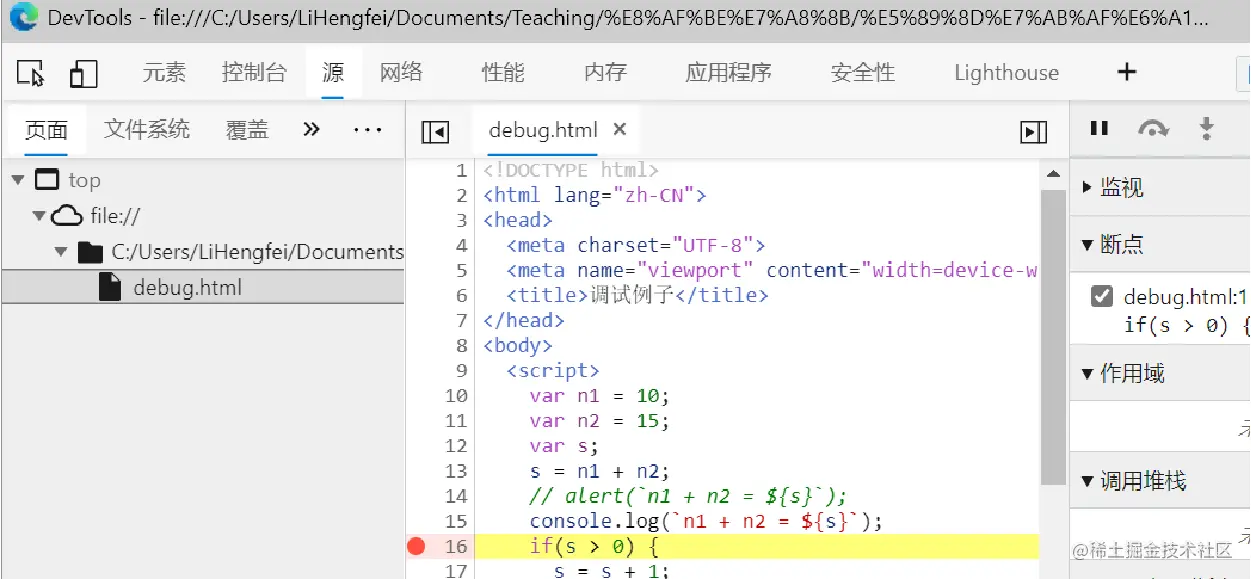
Task: Switch to the 覆盖 navigator tab
Action: point(247,130)
